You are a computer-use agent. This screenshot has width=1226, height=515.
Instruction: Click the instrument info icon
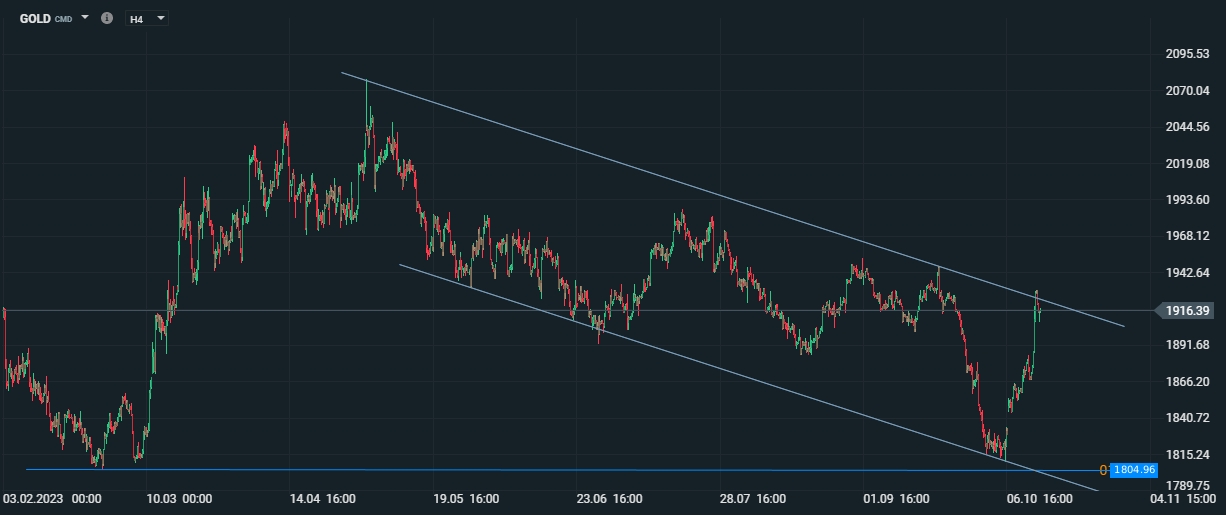click(x=107, y=18)
